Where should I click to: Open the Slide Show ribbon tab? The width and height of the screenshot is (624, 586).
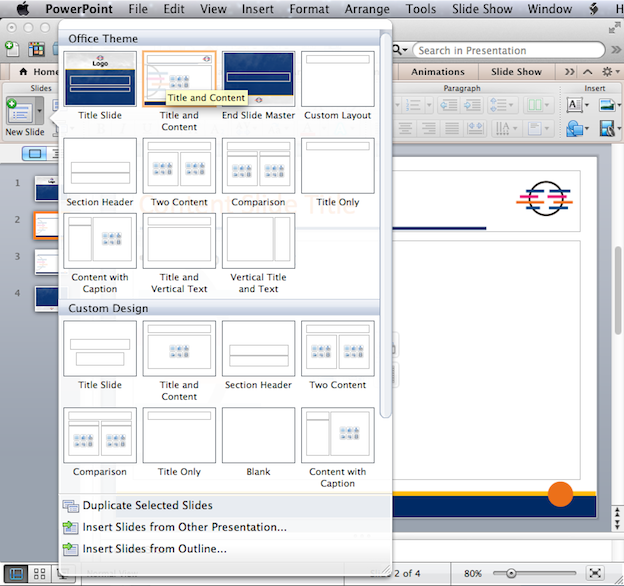(516, 72)
